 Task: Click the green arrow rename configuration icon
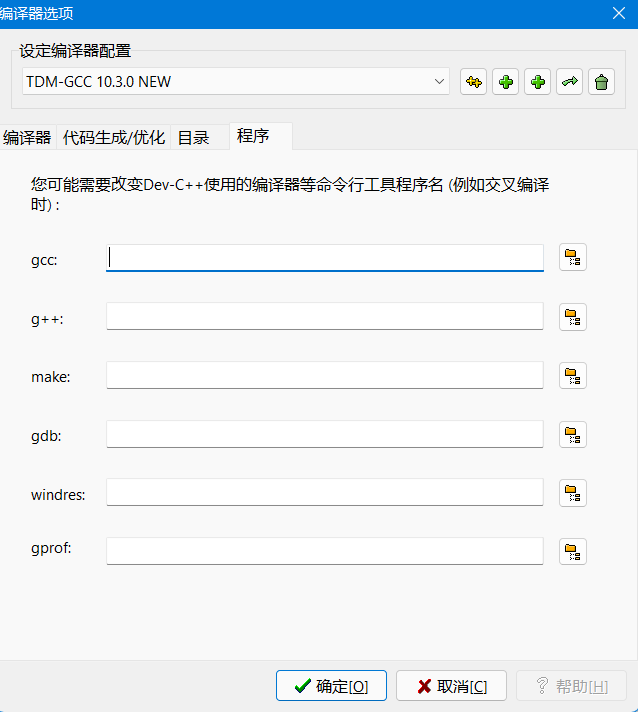point(569,82)
